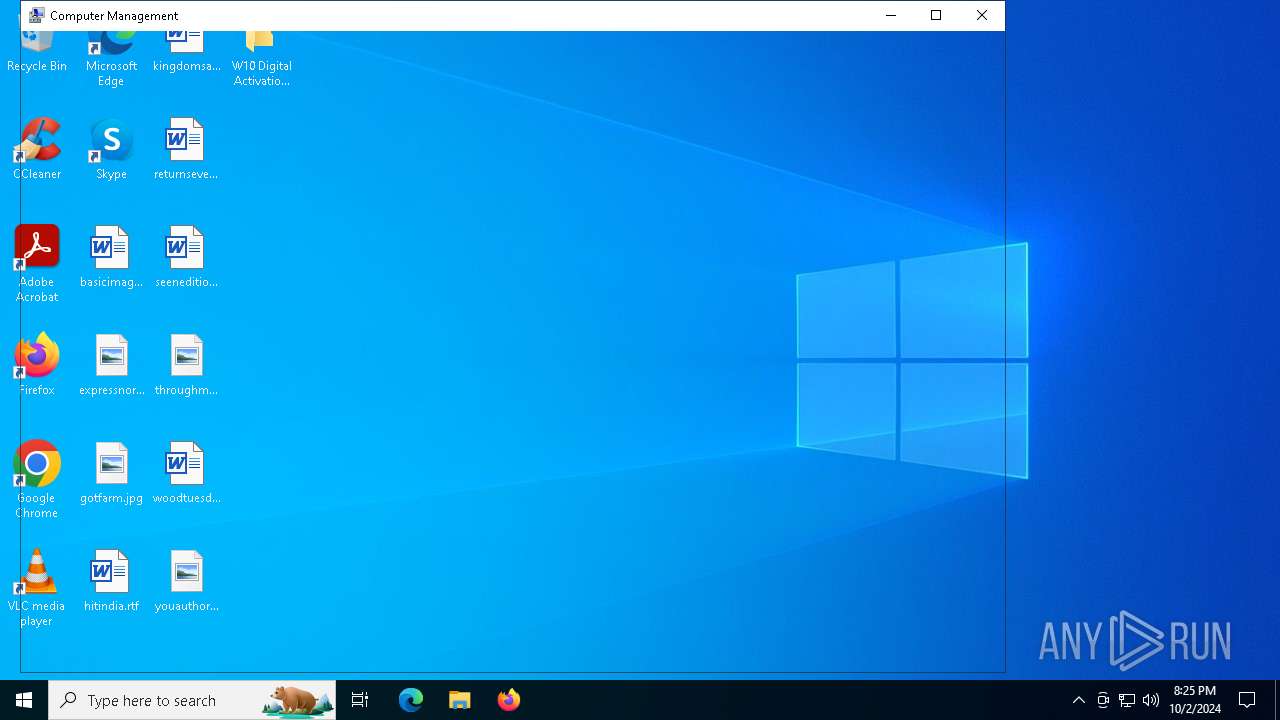The height and width of the screenshot is (720, 1280).
Task: Open Task View from the taskbar
Action: tap(360, 700)
